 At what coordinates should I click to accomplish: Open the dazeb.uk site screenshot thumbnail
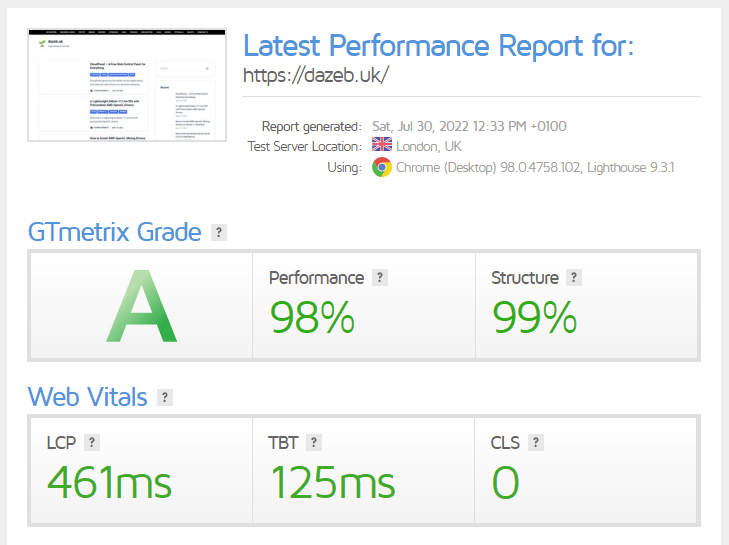coord(127,85)
